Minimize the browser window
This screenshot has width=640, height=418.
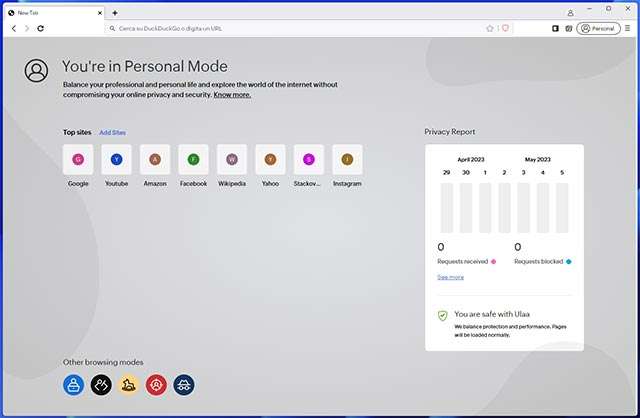pos(589,9)
